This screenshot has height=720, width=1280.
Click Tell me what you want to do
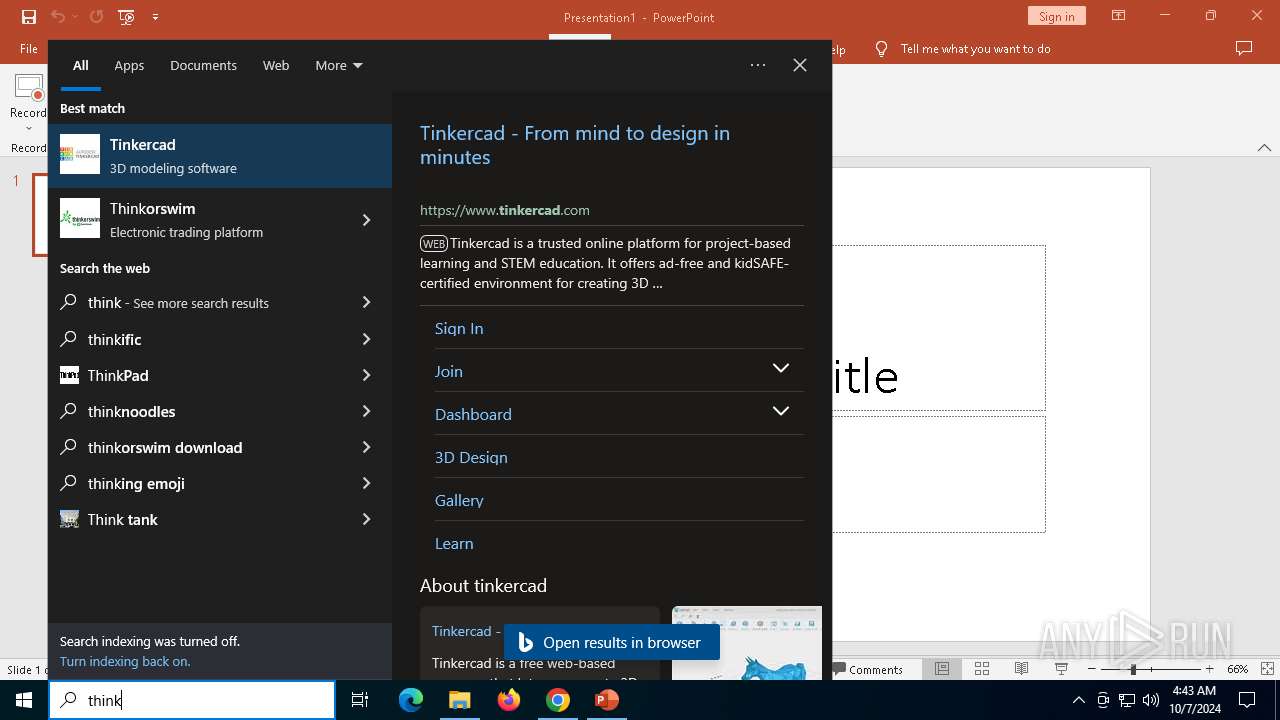coord(975,49)
